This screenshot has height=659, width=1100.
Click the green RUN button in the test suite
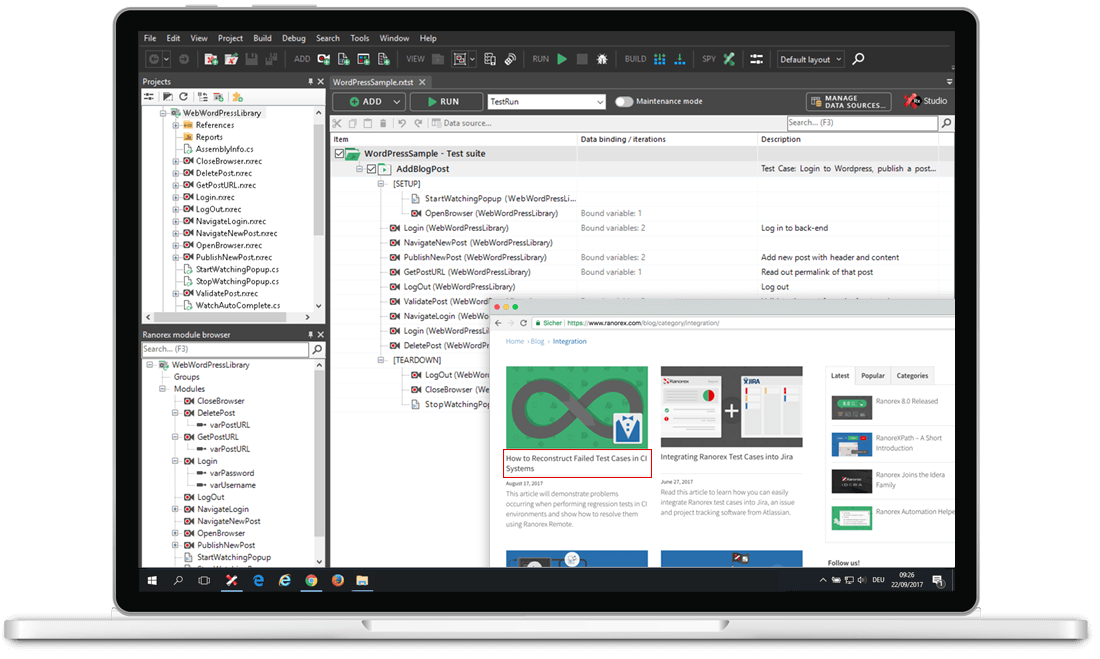point(445,102)
